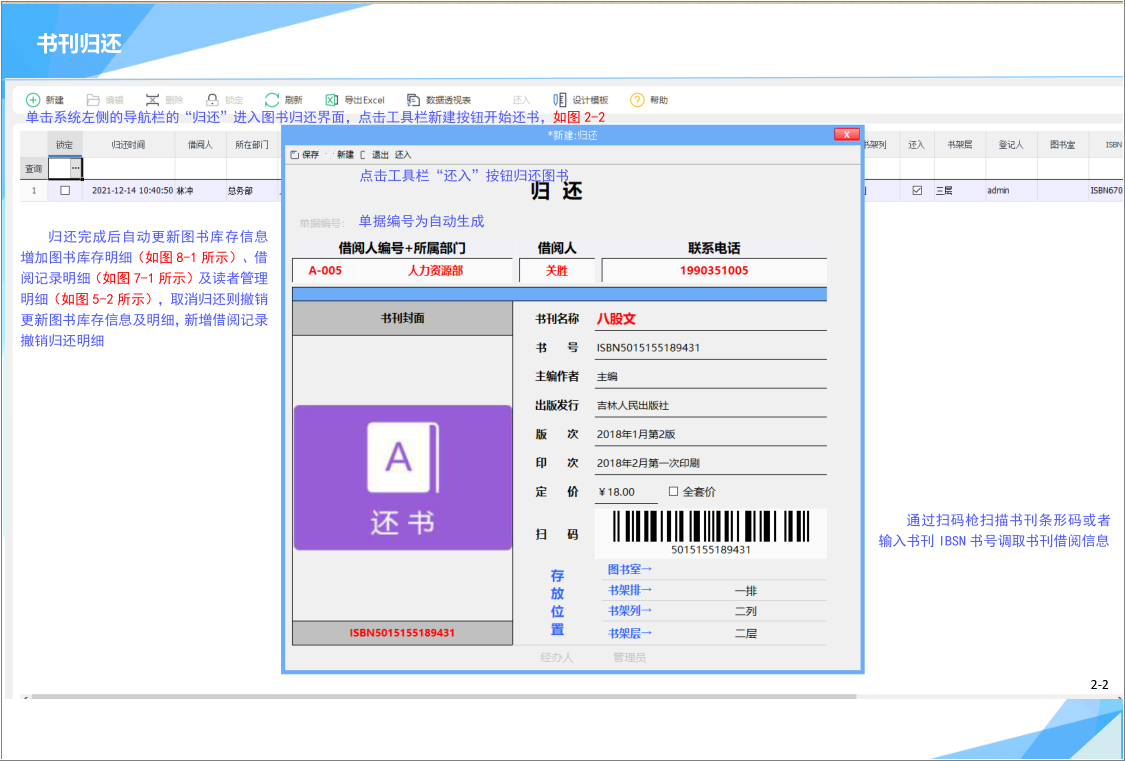Screen dimensions: 1125x761
Task: Click the 书架层 value 二层
Action: coord(746,633)
